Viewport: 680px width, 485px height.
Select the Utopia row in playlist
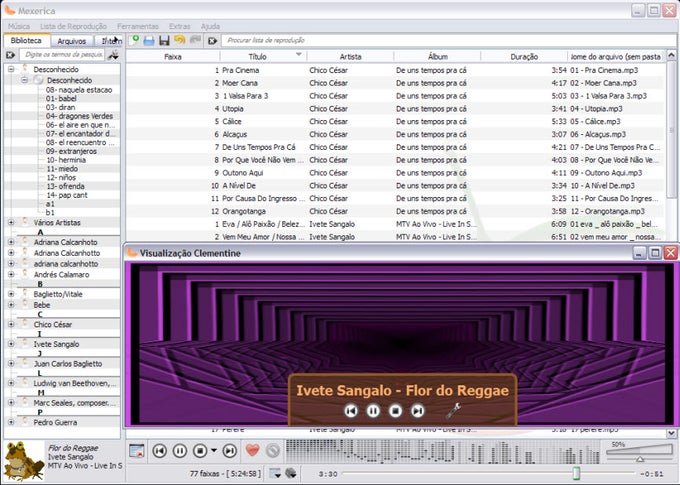tap(395, 108)
